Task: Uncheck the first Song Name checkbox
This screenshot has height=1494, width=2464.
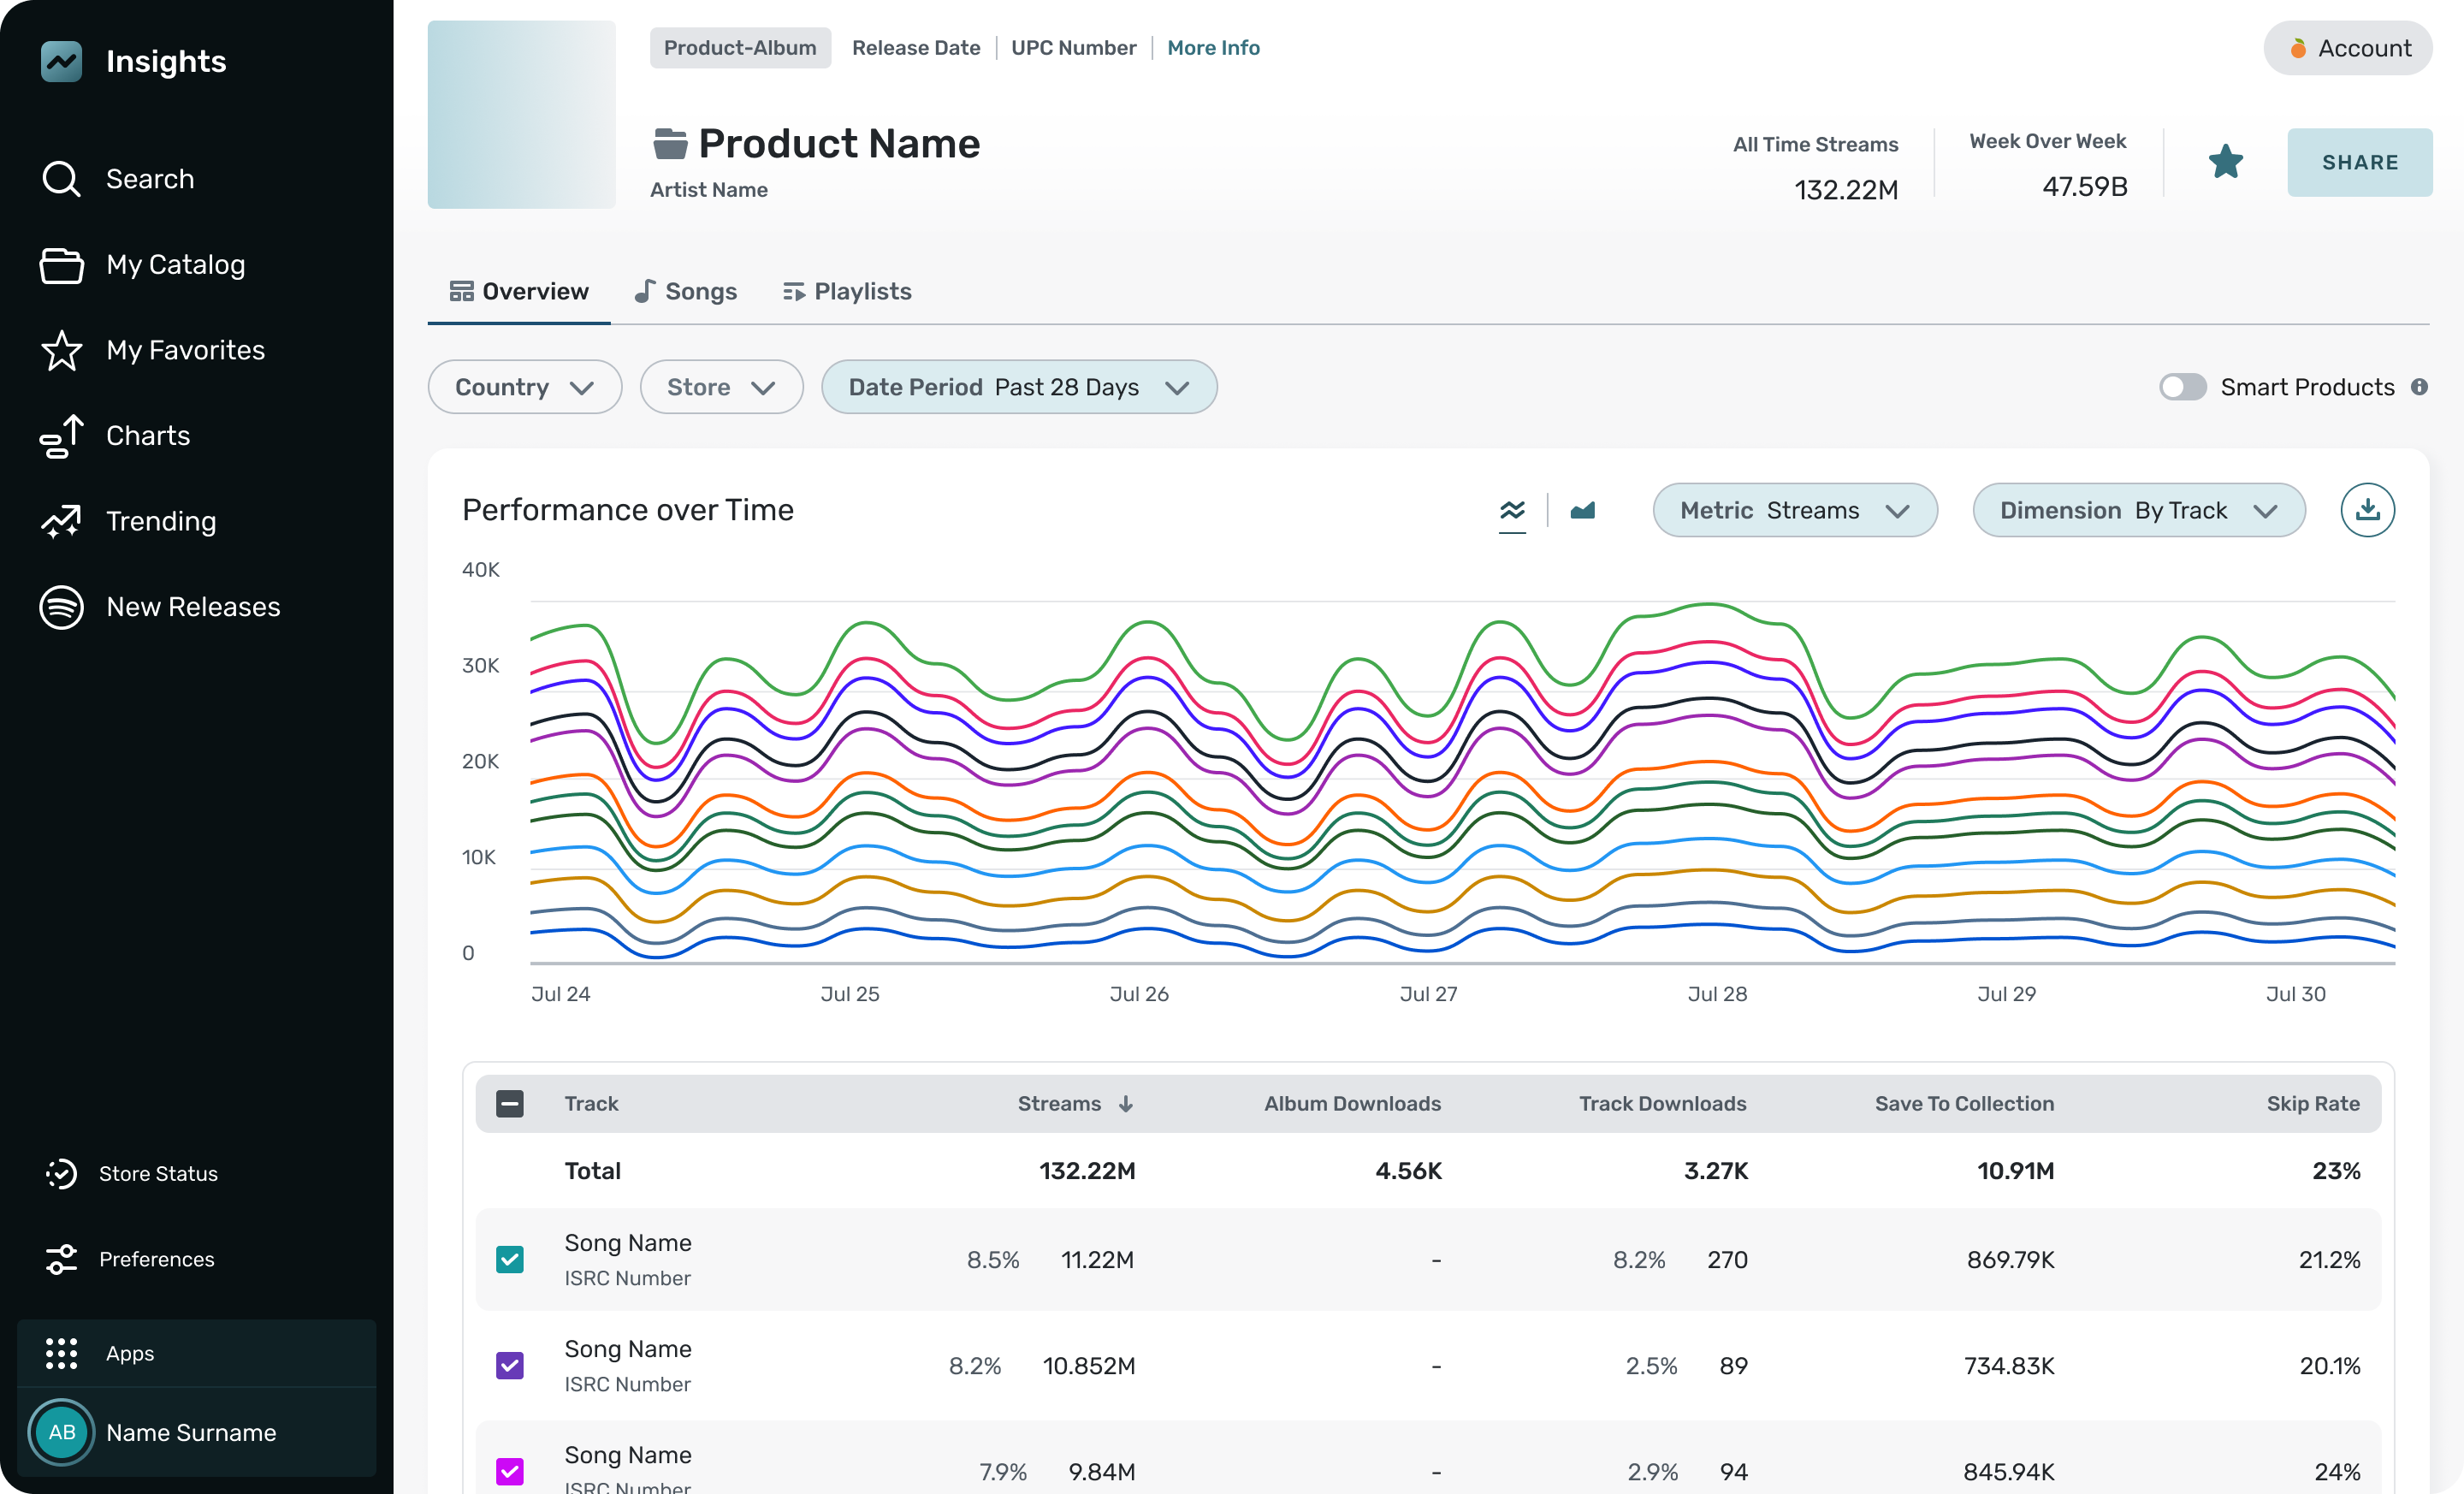Action: coord(510,1259)
